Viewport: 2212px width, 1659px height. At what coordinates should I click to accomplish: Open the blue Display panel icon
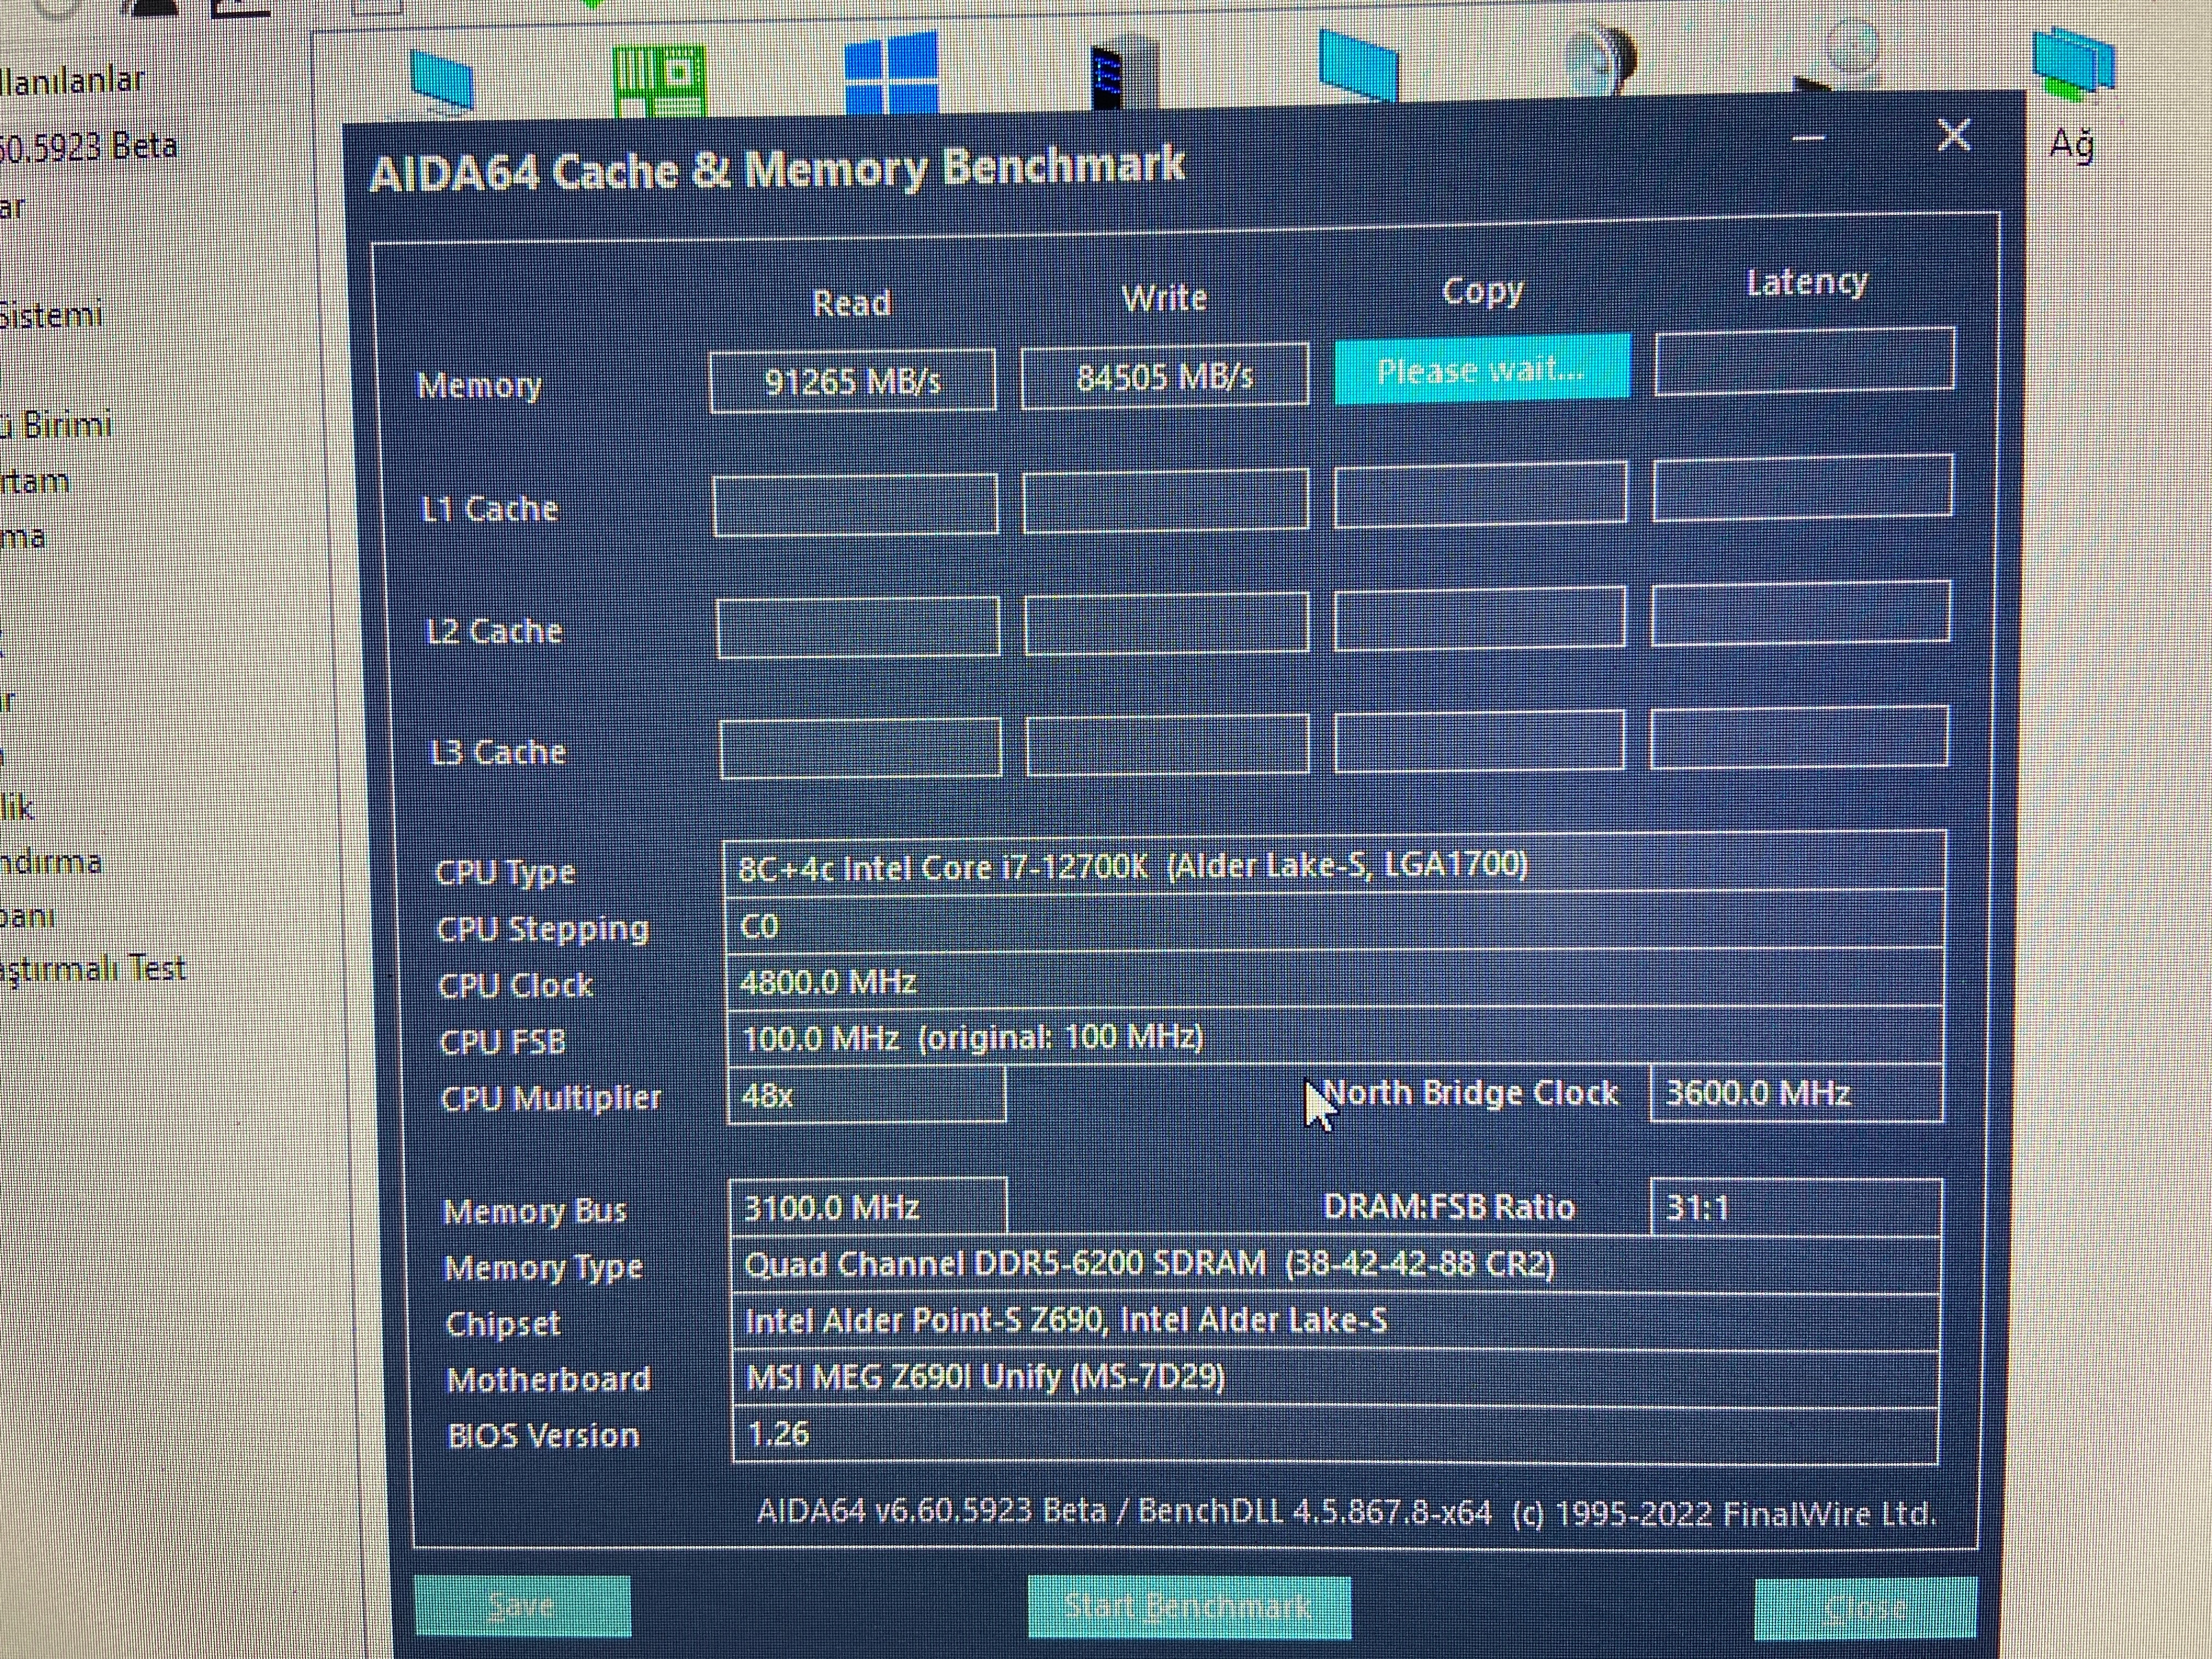pos(1358,65)
